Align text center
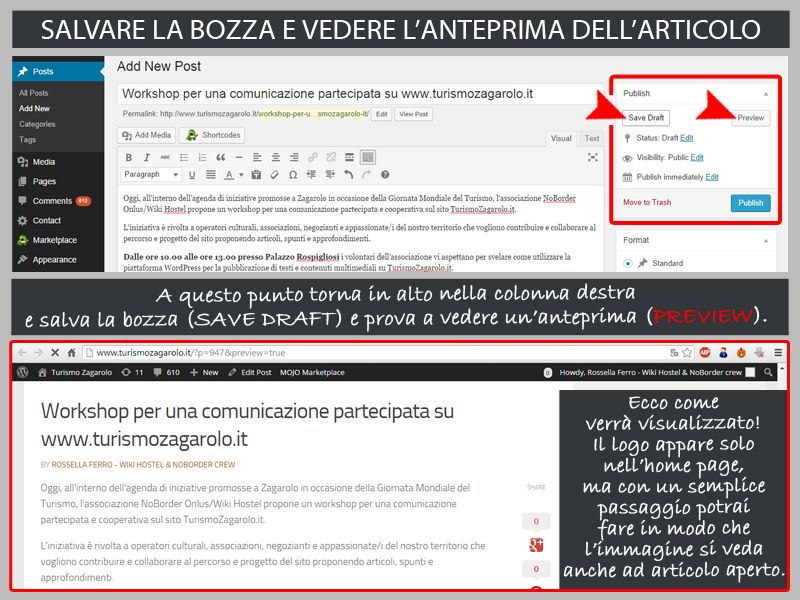Viewport: 800px width, 600px height. (x=276, y=158)
